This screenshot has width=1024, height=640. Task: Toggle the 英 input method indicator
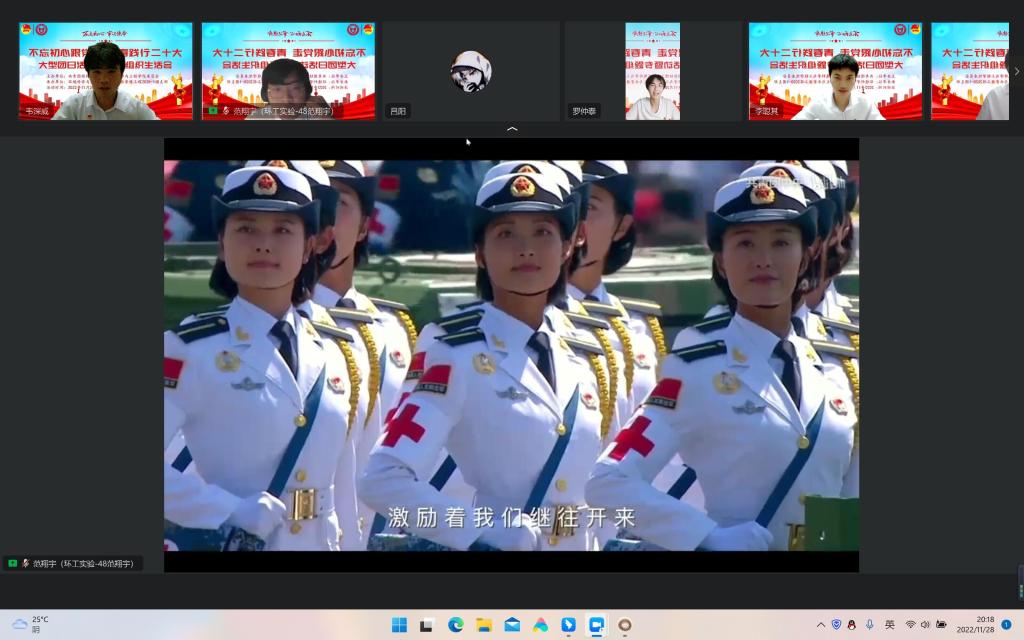pyautogui.click(x=890, y=625)
